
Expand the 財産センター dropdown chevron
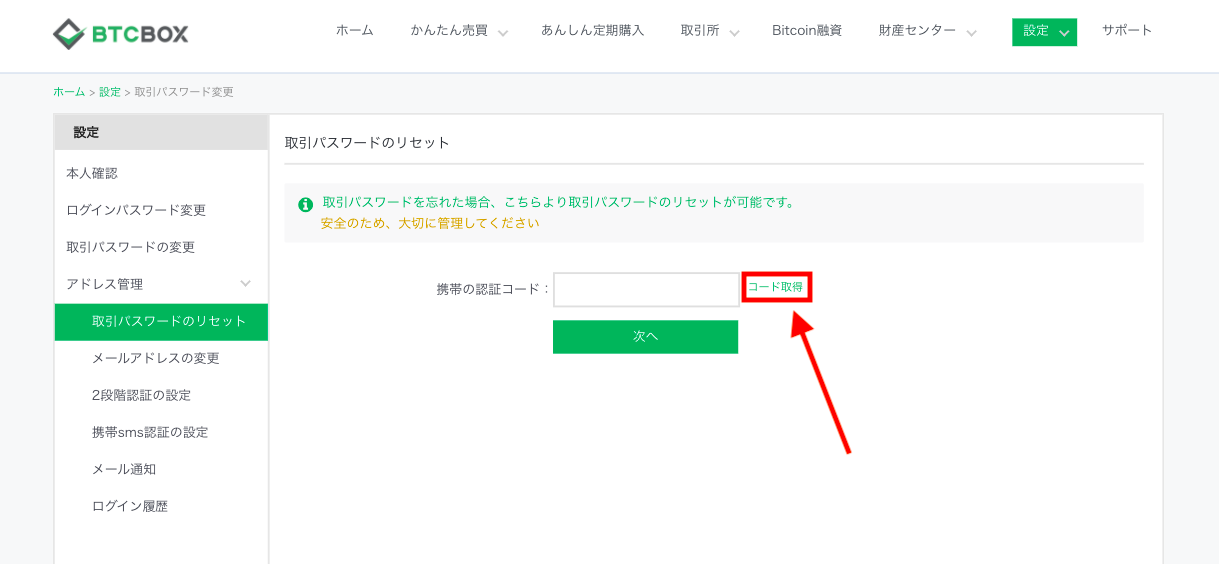971,33
